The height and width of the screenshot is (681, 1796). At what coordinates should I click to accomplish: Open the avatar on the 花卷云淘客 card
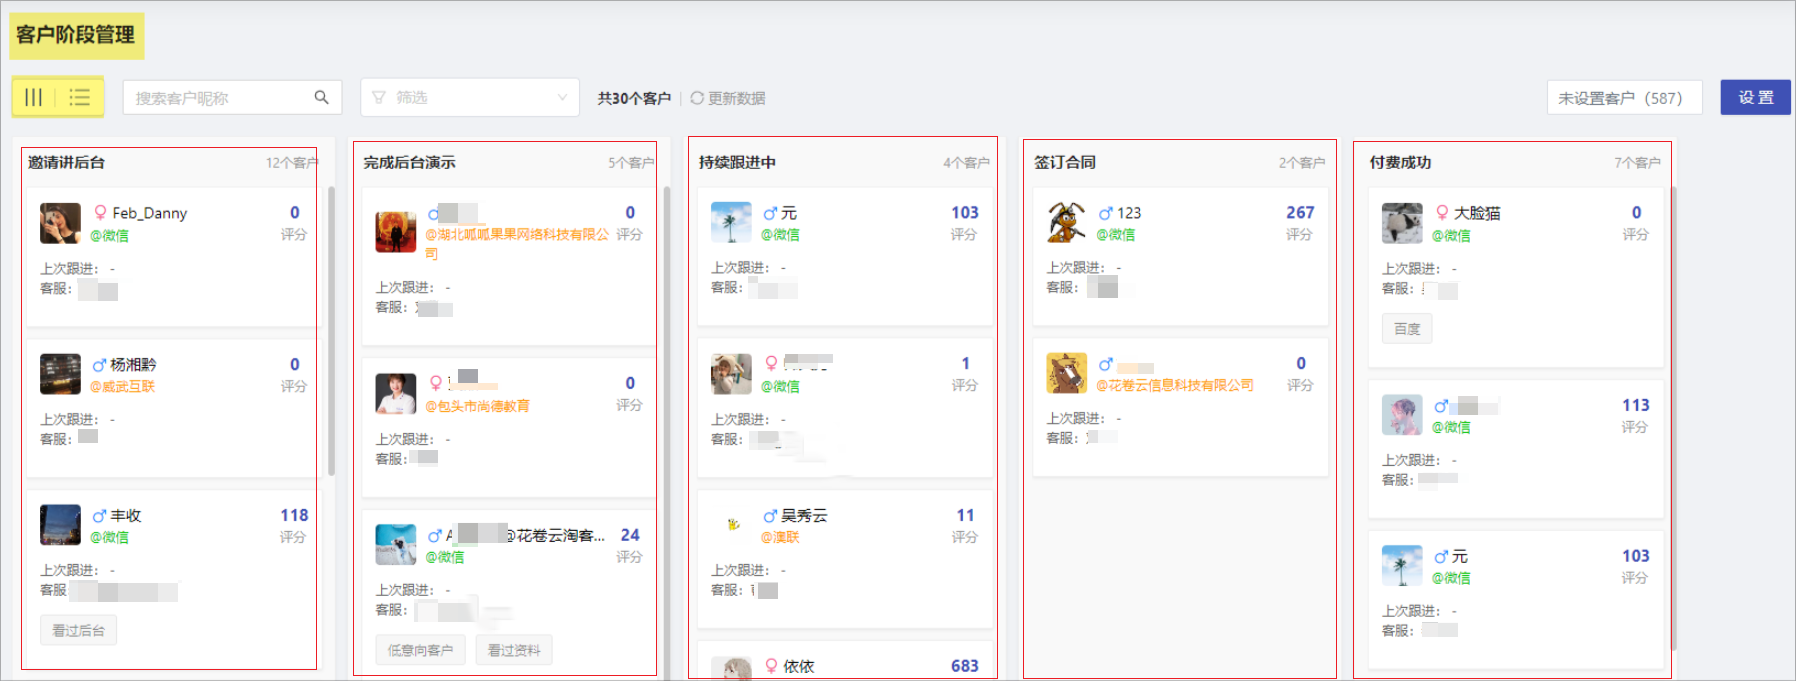coord(395,545)
